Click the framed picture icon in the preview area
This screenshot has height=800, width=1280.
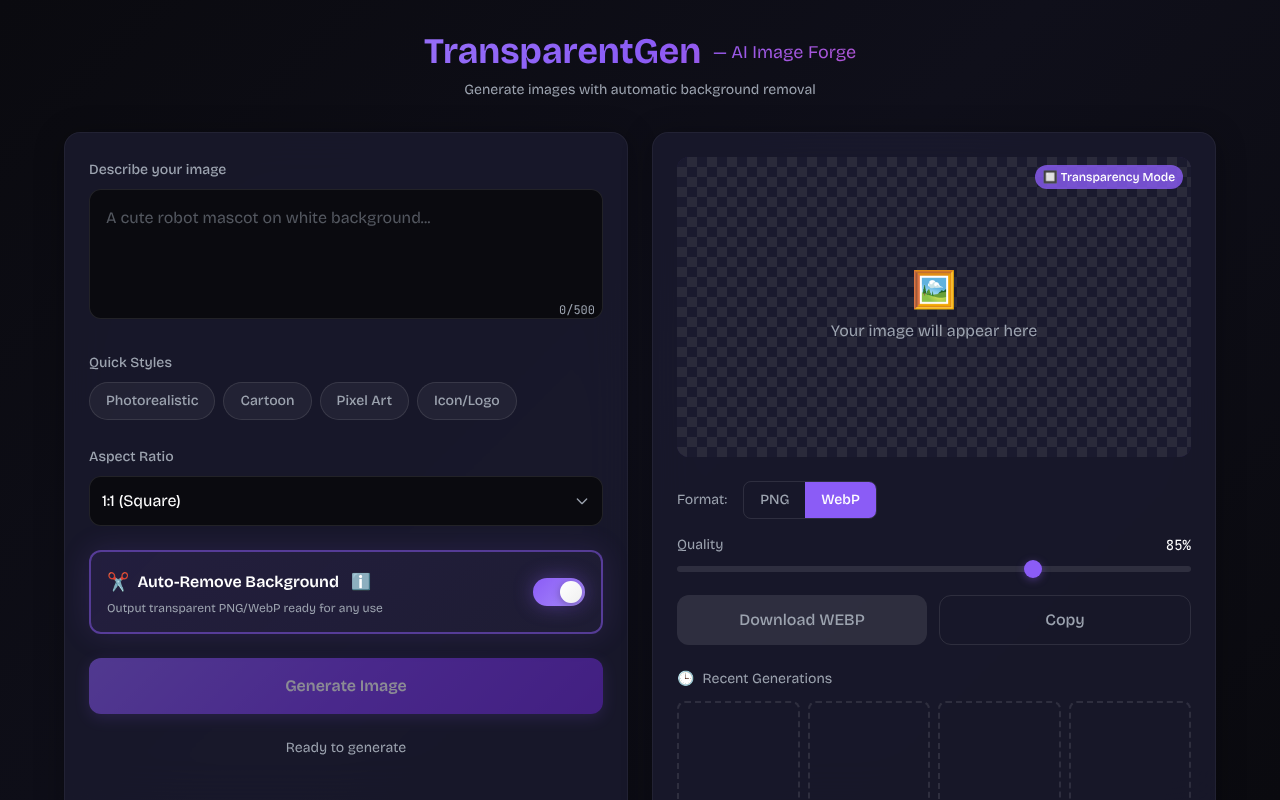tap(933, 289)
